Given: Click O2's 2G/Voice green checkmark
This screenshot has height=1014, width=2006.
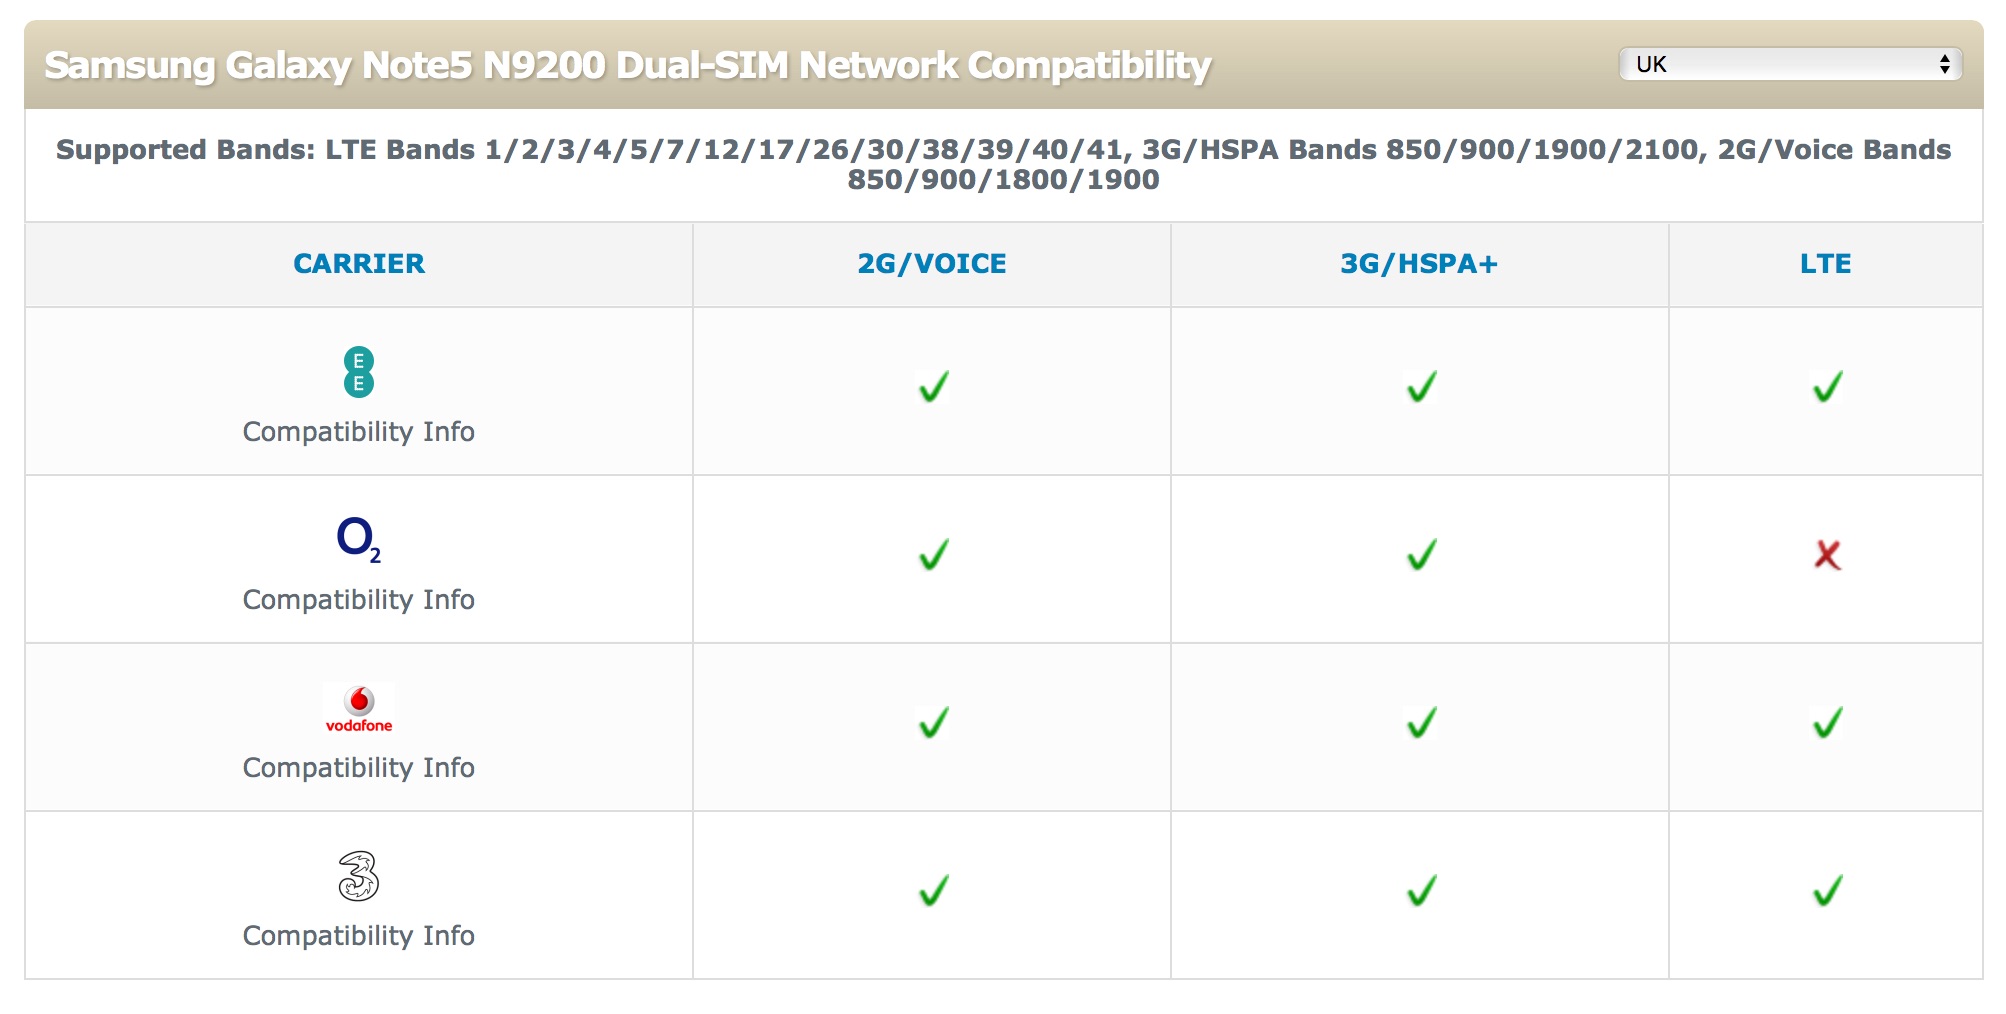Looking at the screenshot, I should point(933,555).
